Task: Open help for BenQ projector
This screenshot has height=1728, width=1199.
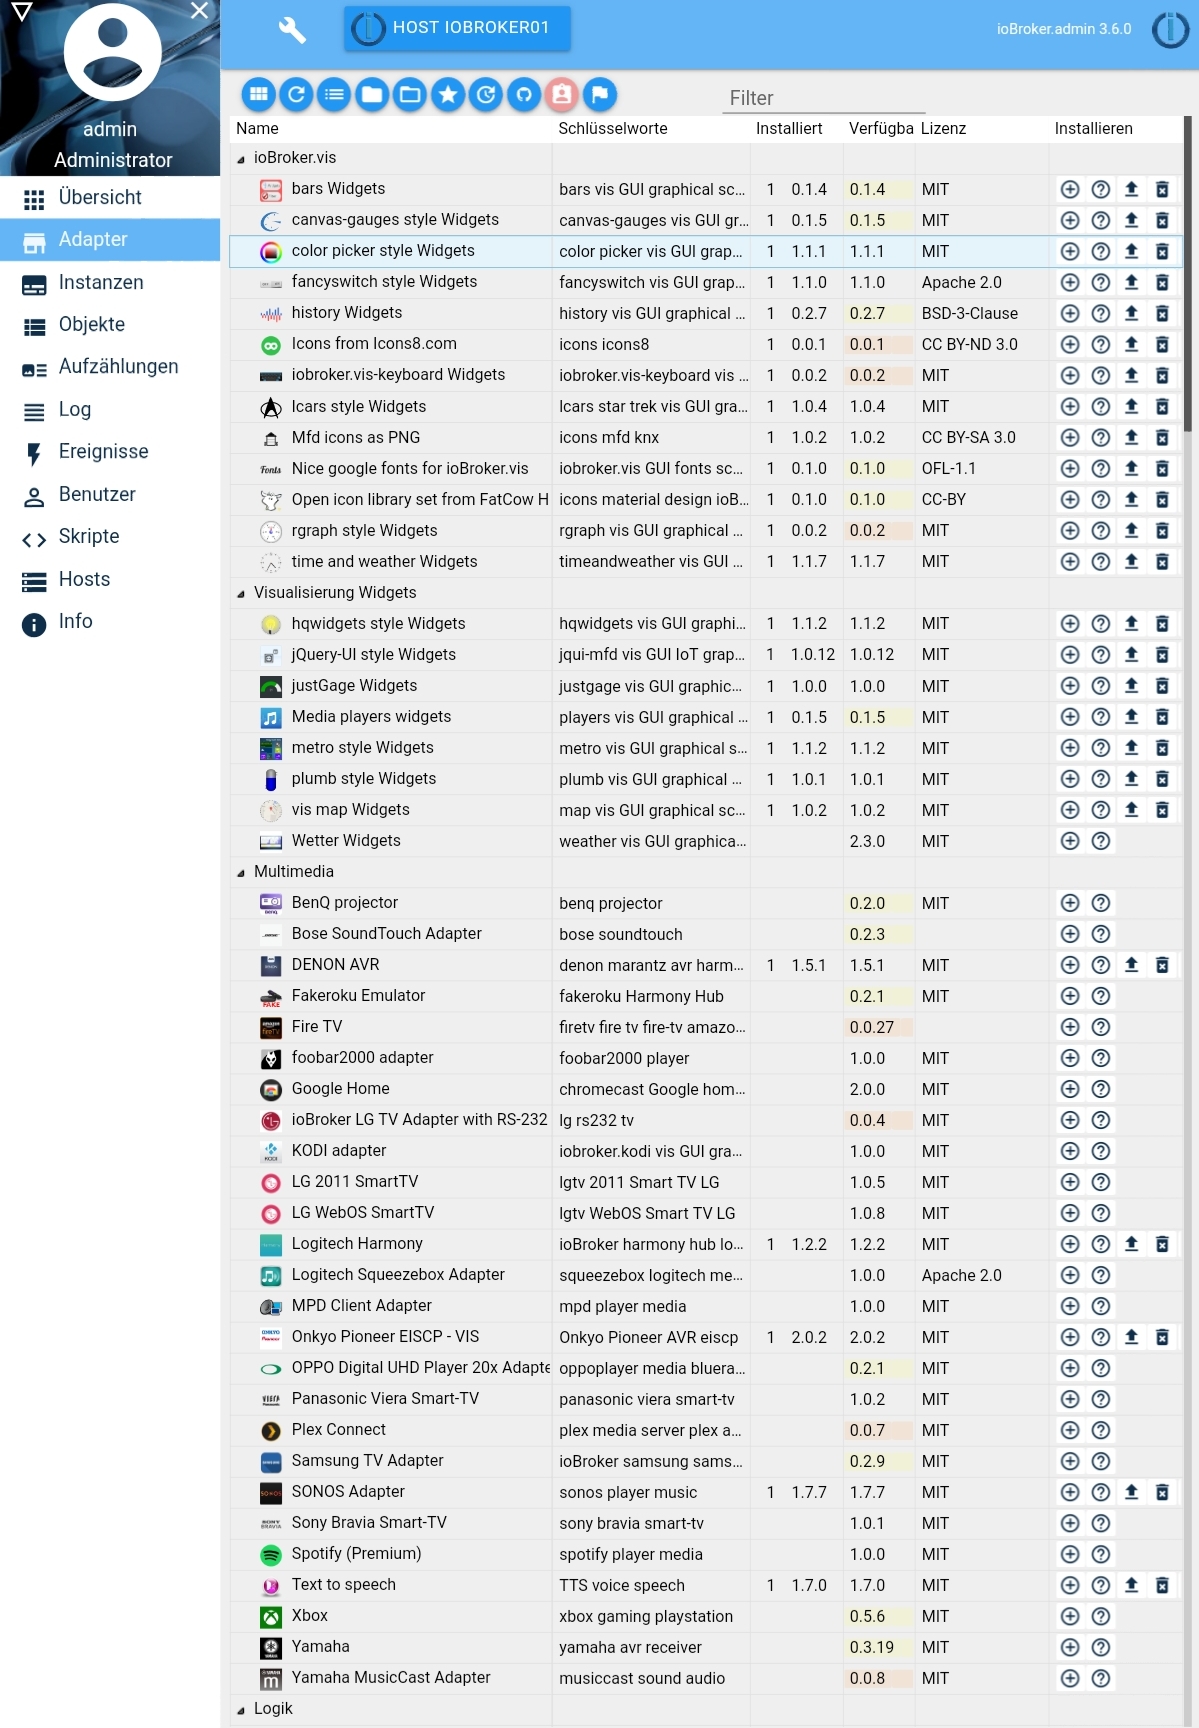Action: (1101, 903)
